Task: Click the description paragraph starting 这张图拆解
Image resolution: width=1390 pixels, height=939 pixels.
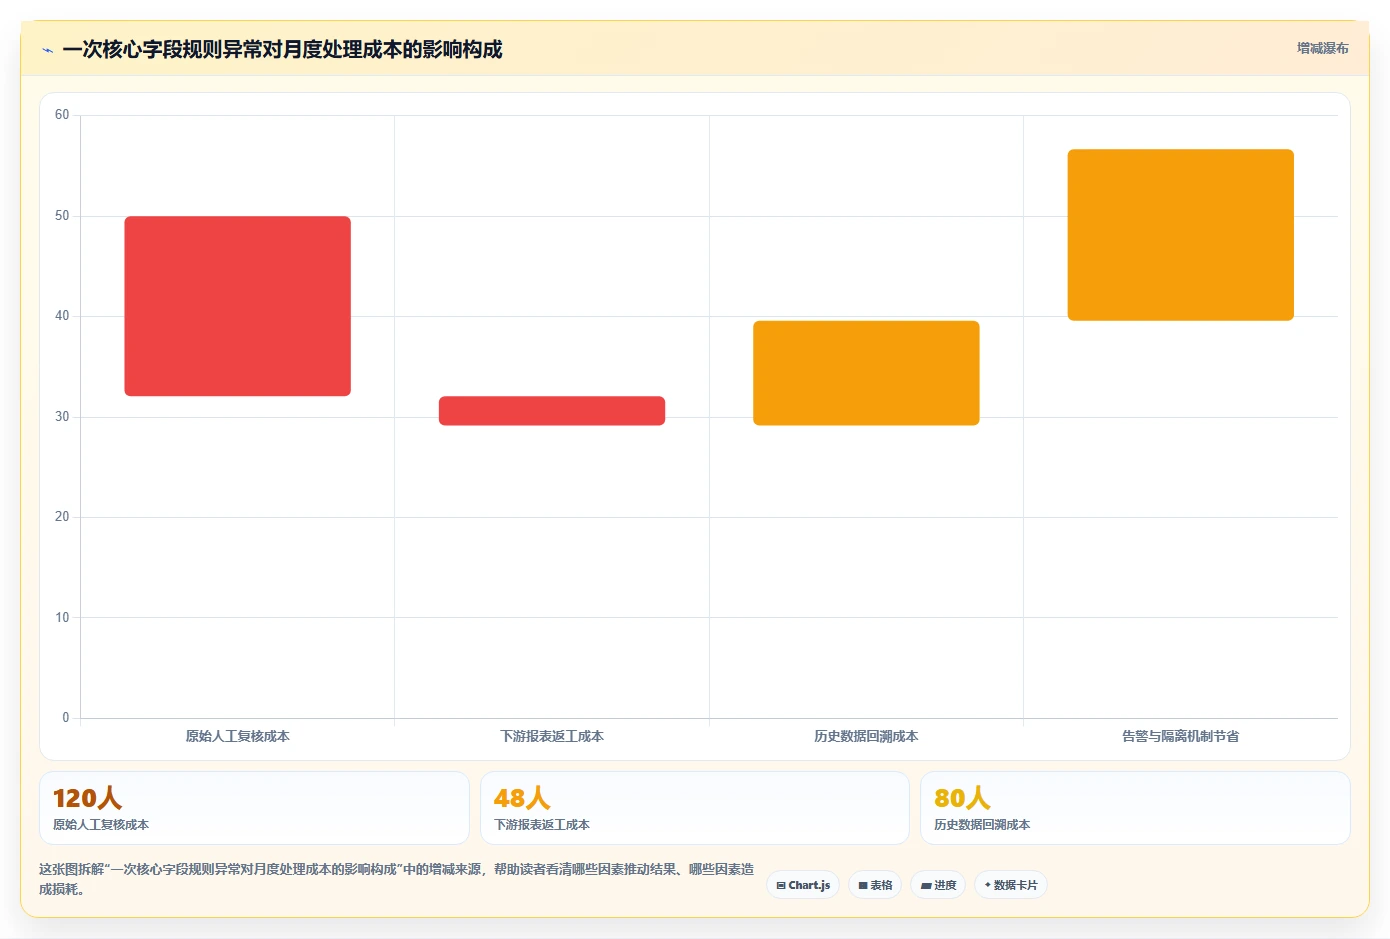Action: coord(397,879)
